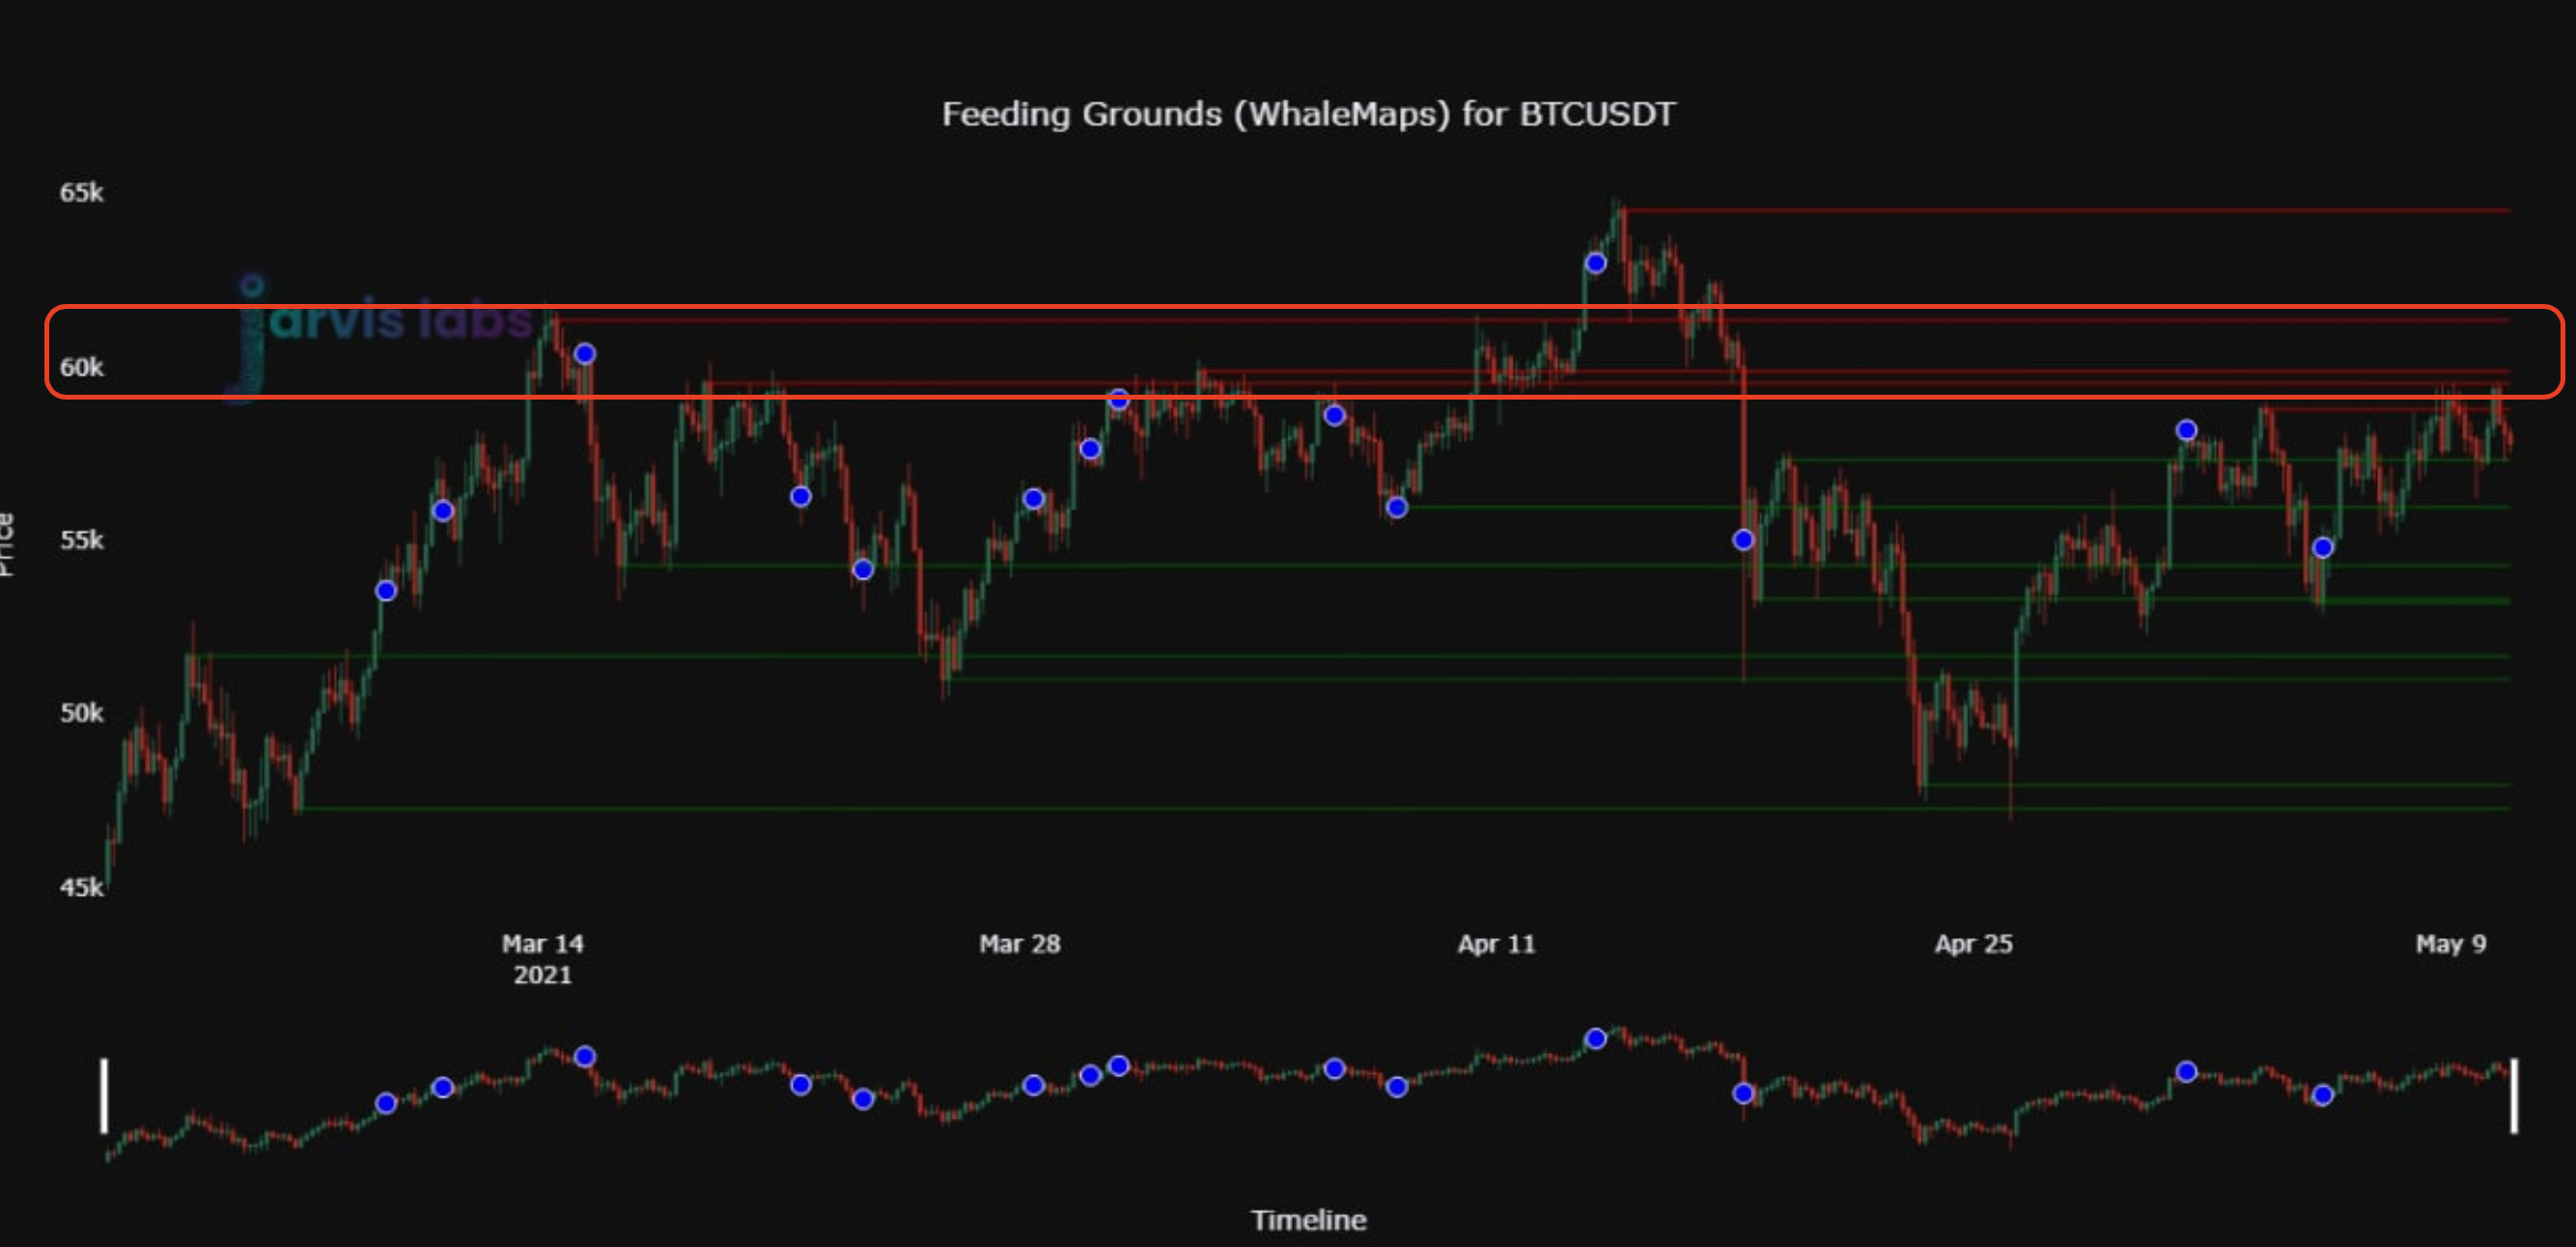Click the right white range slider handle
This screenshot has width=2576, height=1247.
coord(2513,1096)
